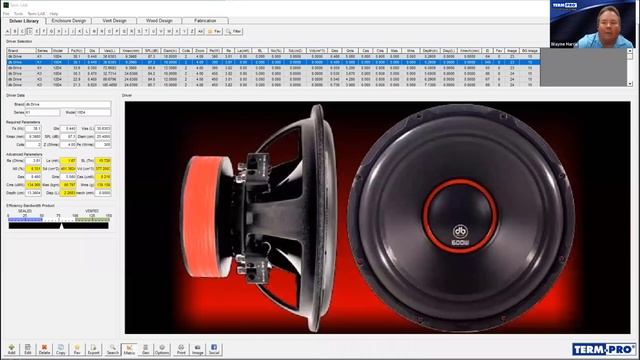Click the red Delete toolbar icon
The width and height of the screenshot is (640, 360).
[x=44, y=349]
